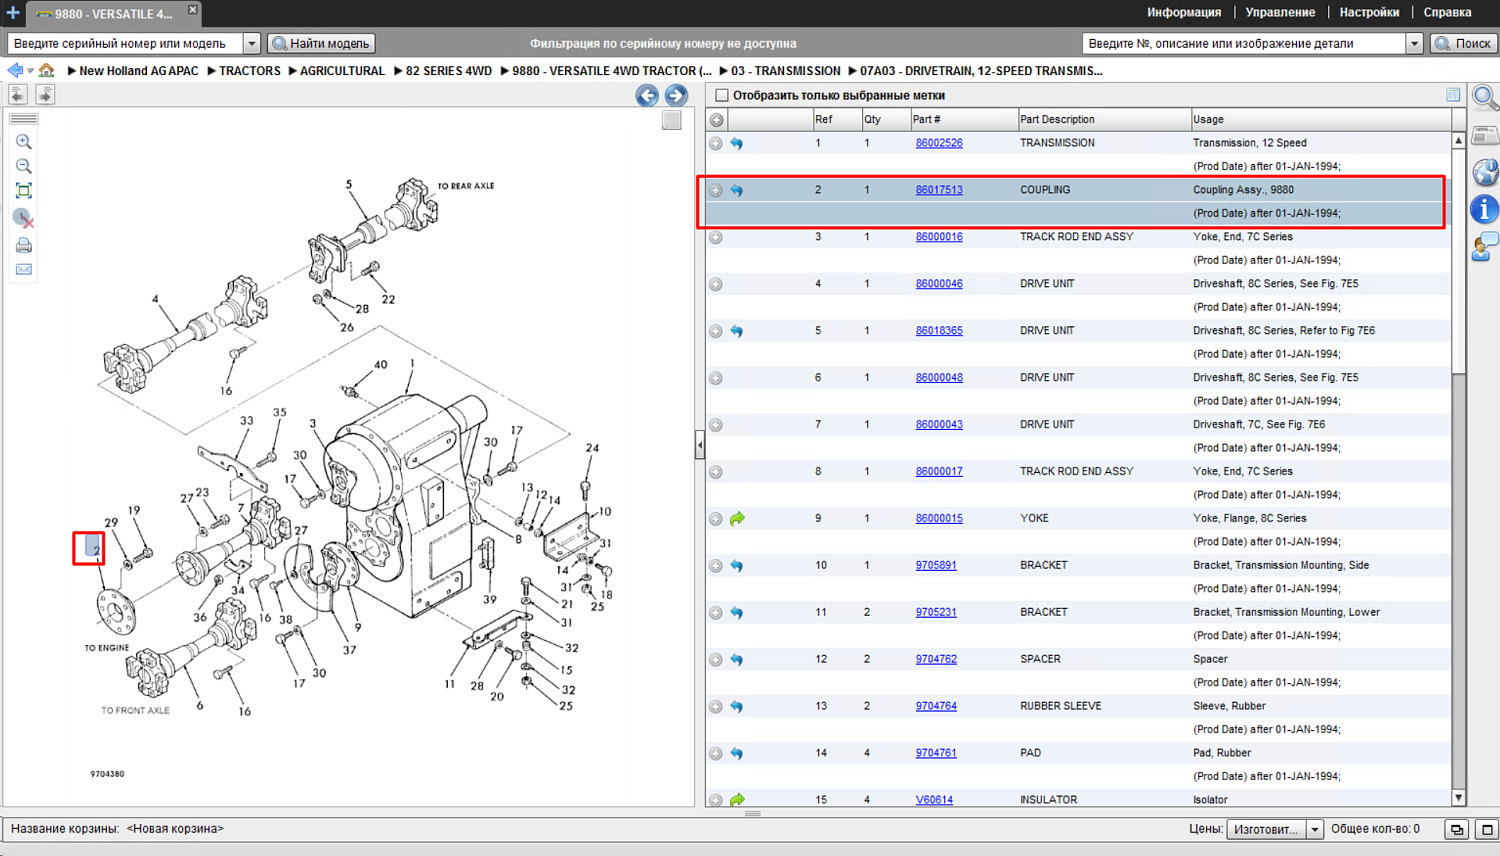
Task: Fit the diagram to the window
Action: point(24,191)
